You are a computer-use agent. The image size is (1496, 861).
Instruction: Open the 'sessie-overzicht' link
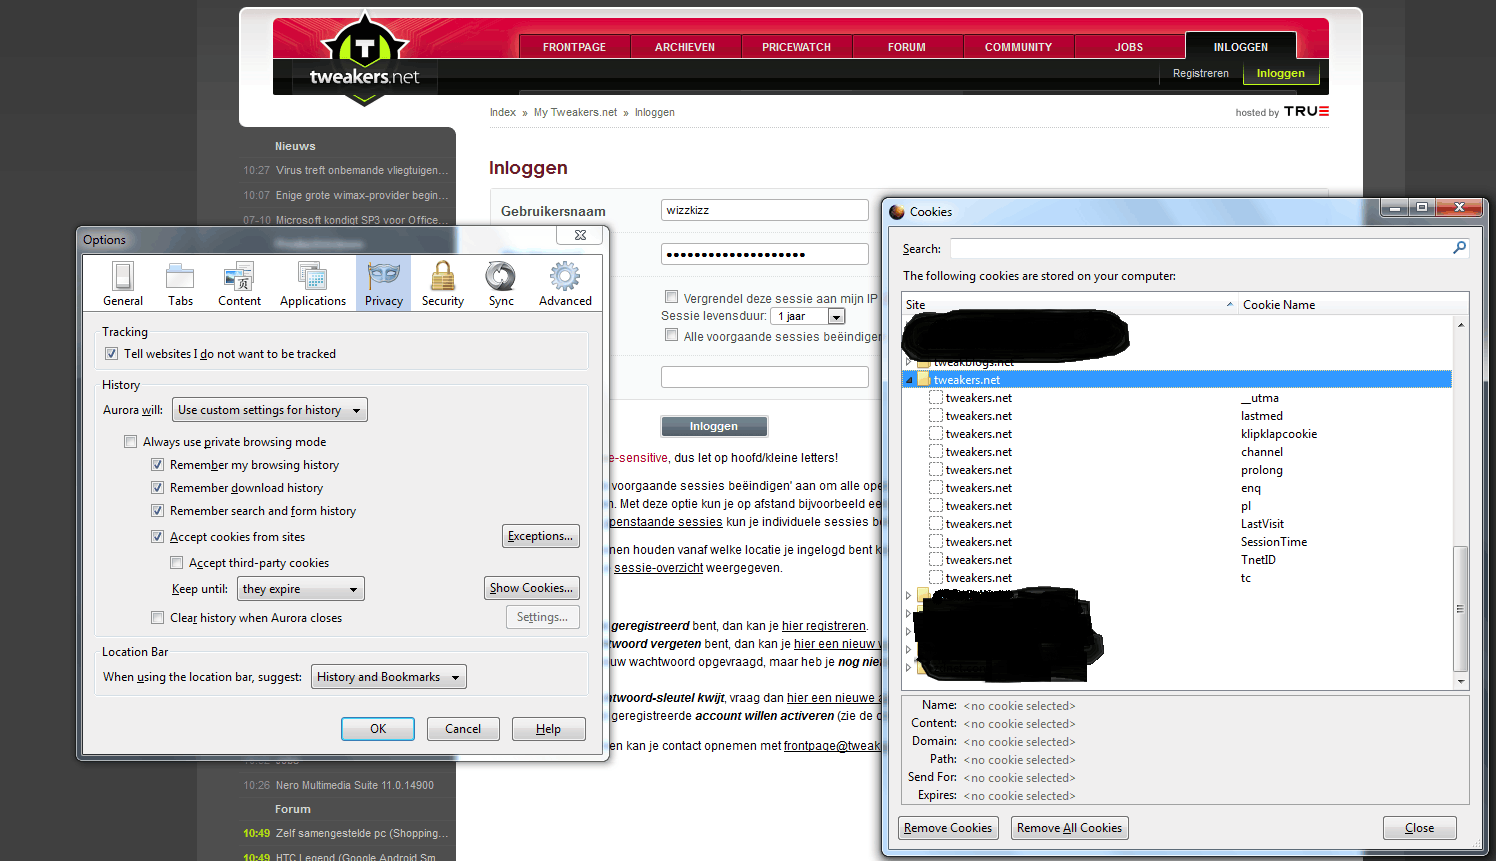click(x=658, y=568)
